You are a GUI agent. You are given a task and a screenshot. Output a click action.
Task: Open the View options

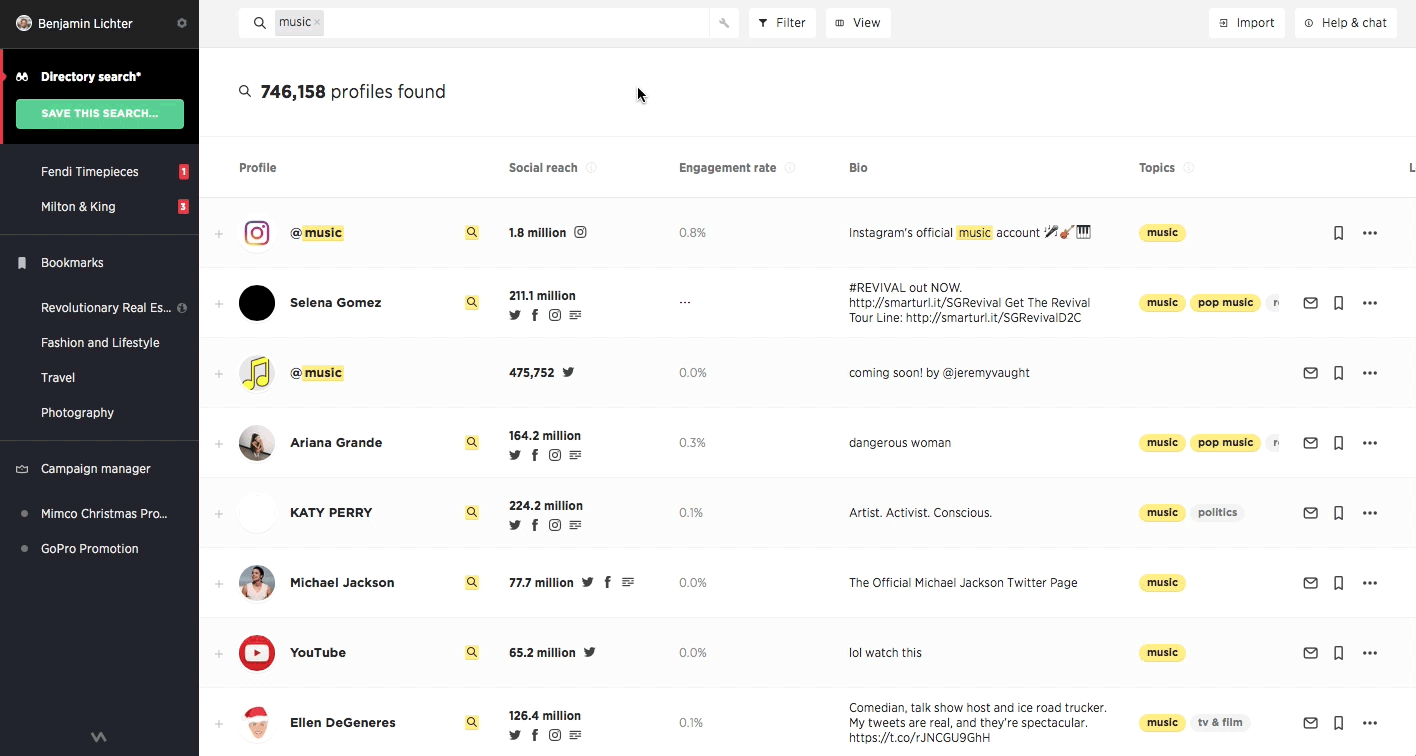click(858, 23)
